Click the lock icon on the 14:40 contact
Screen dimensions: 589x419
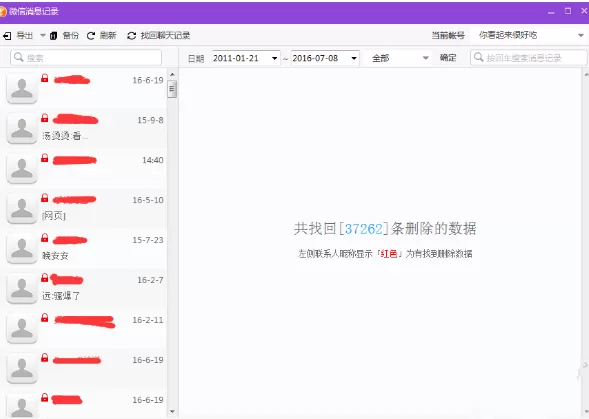click(45, 158)
